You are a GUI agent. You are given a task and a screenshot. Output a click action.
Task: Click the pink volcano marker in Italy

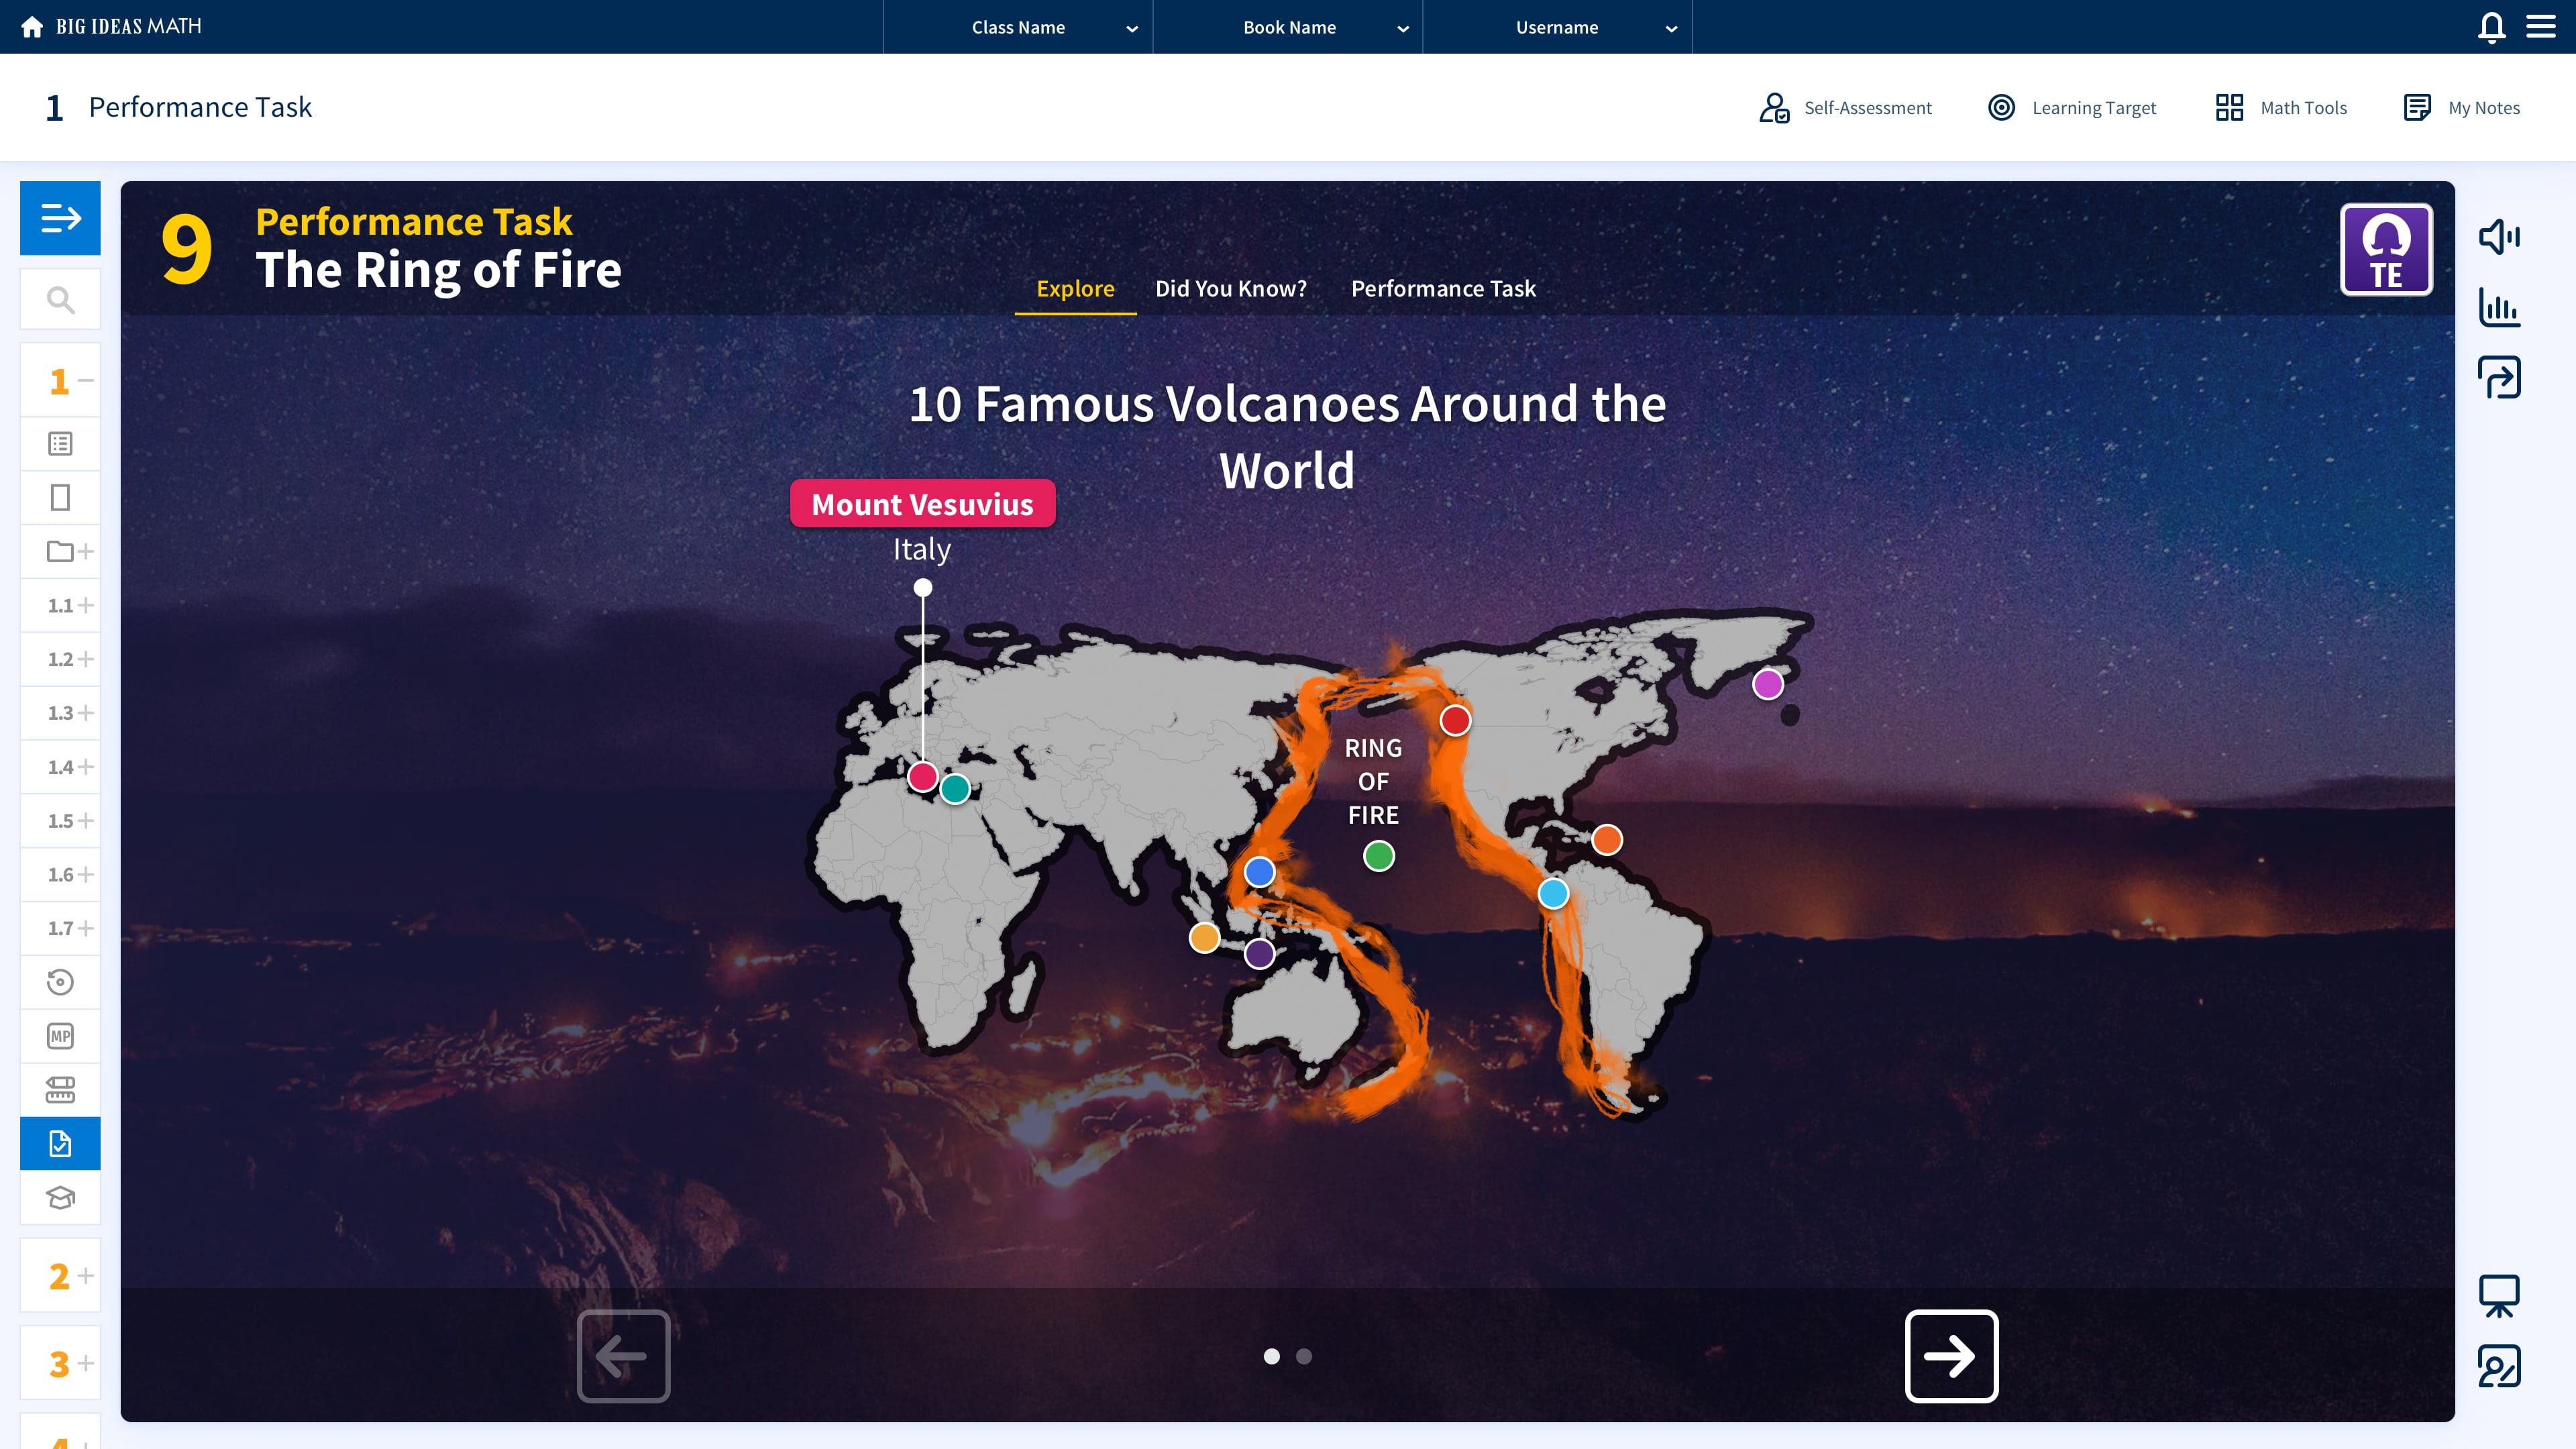tap(922, 776)
